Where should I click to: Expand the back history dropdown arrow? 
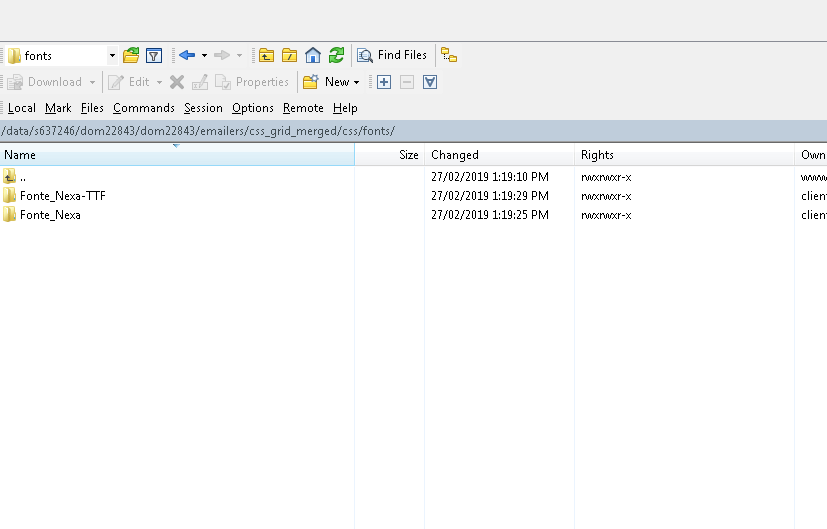204,55
